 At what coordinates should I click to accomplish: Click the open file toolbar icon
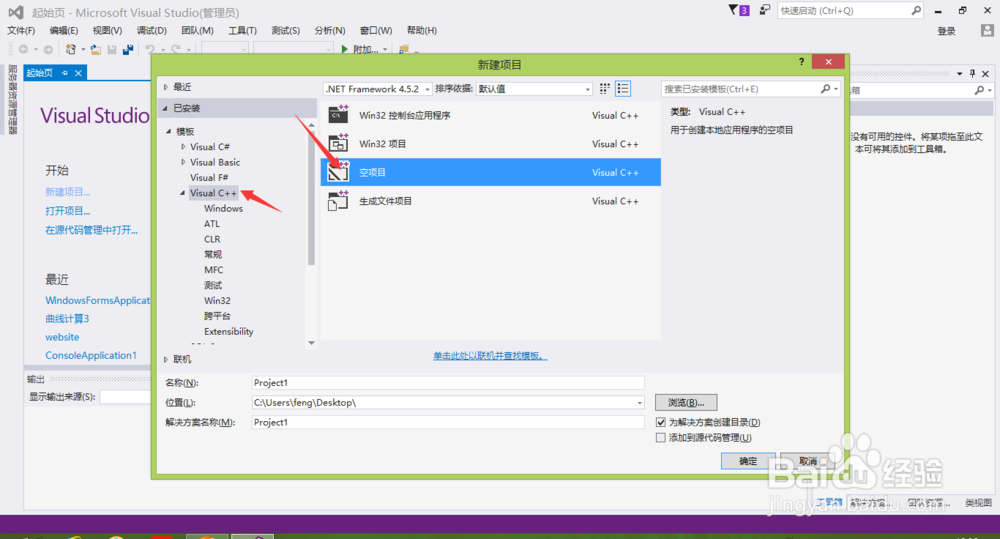[x=96, y=49]
